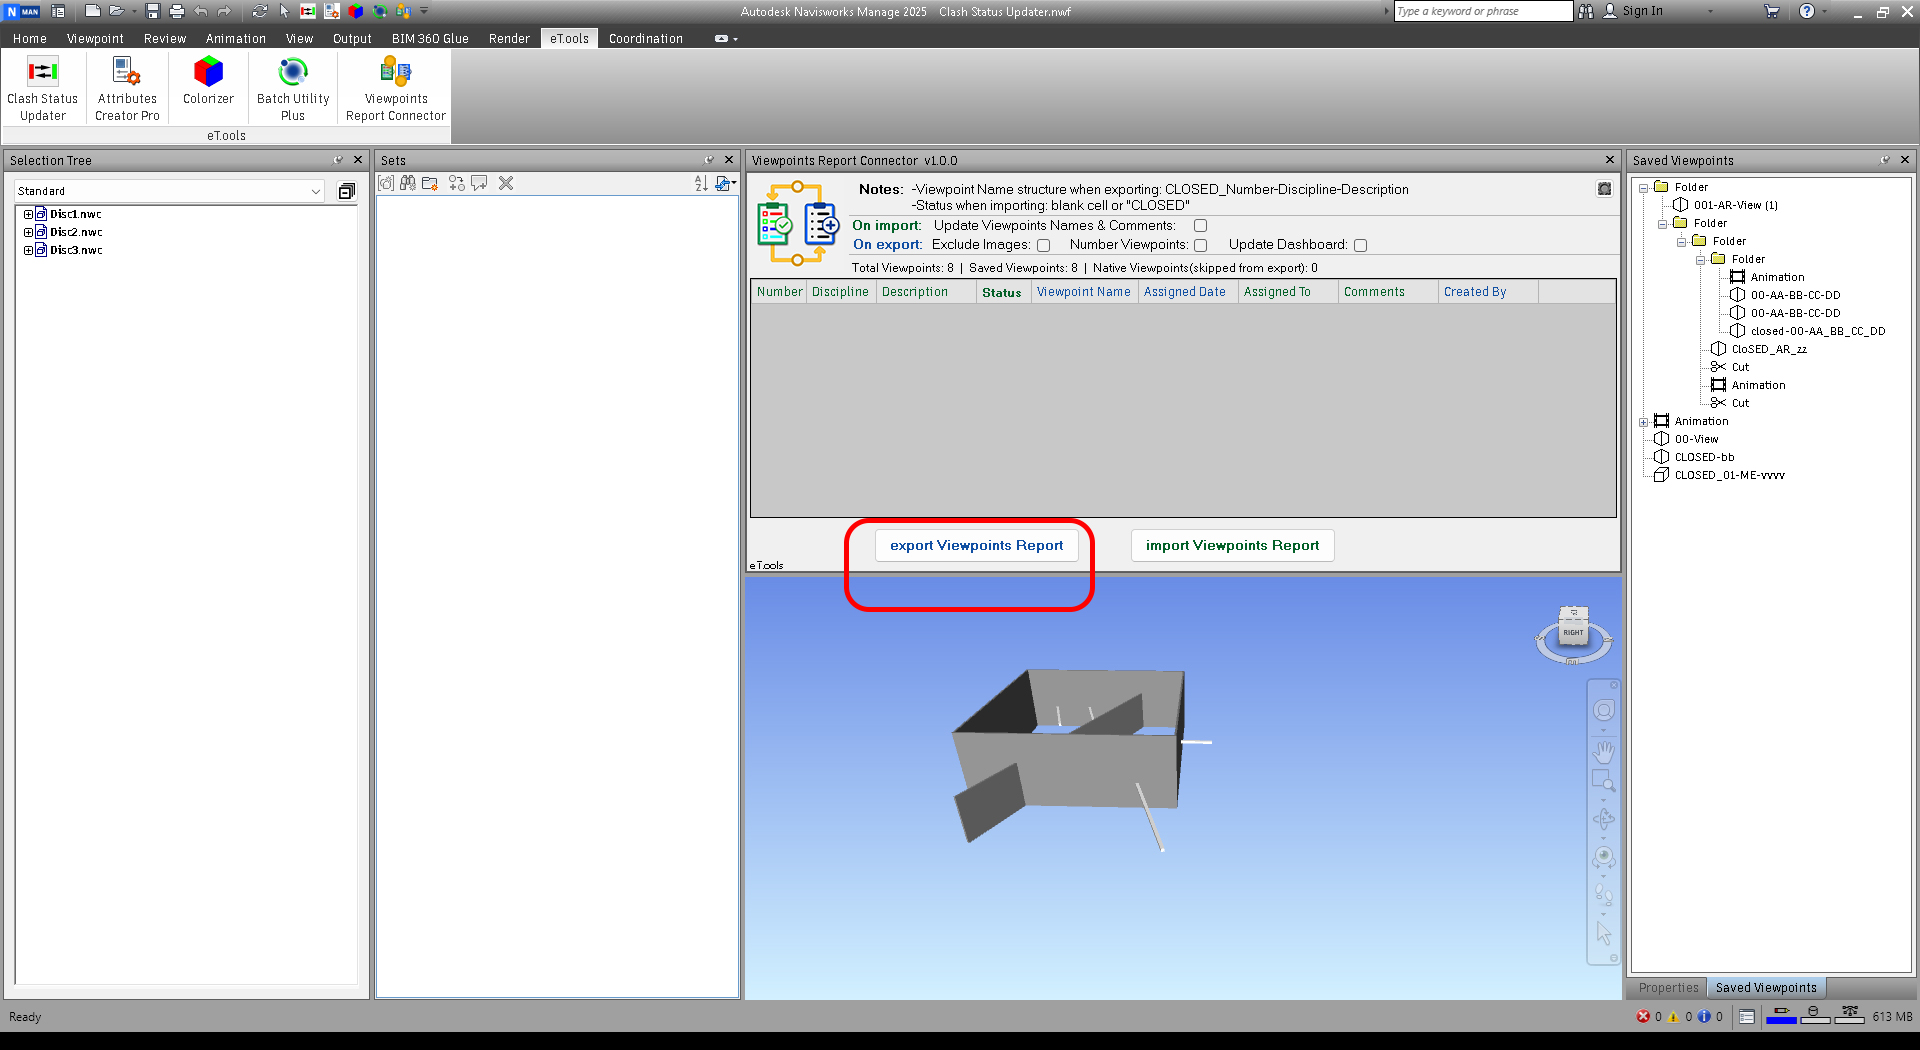Sort table by the Status column header
Viewport: 1920px width, 1050px height.
coord(1002,292)
